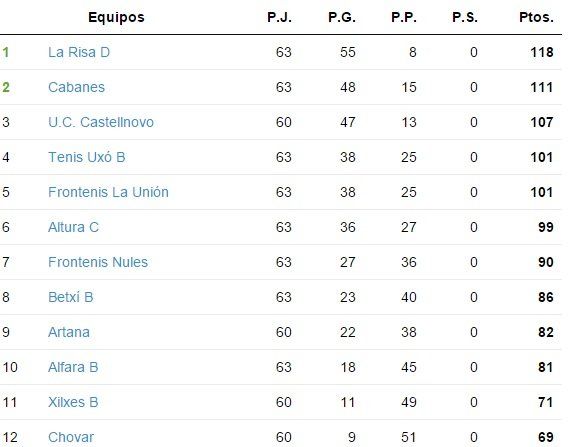578x447 pixels.
Task: Open the Chovar team link
Action: pos(71,437)
